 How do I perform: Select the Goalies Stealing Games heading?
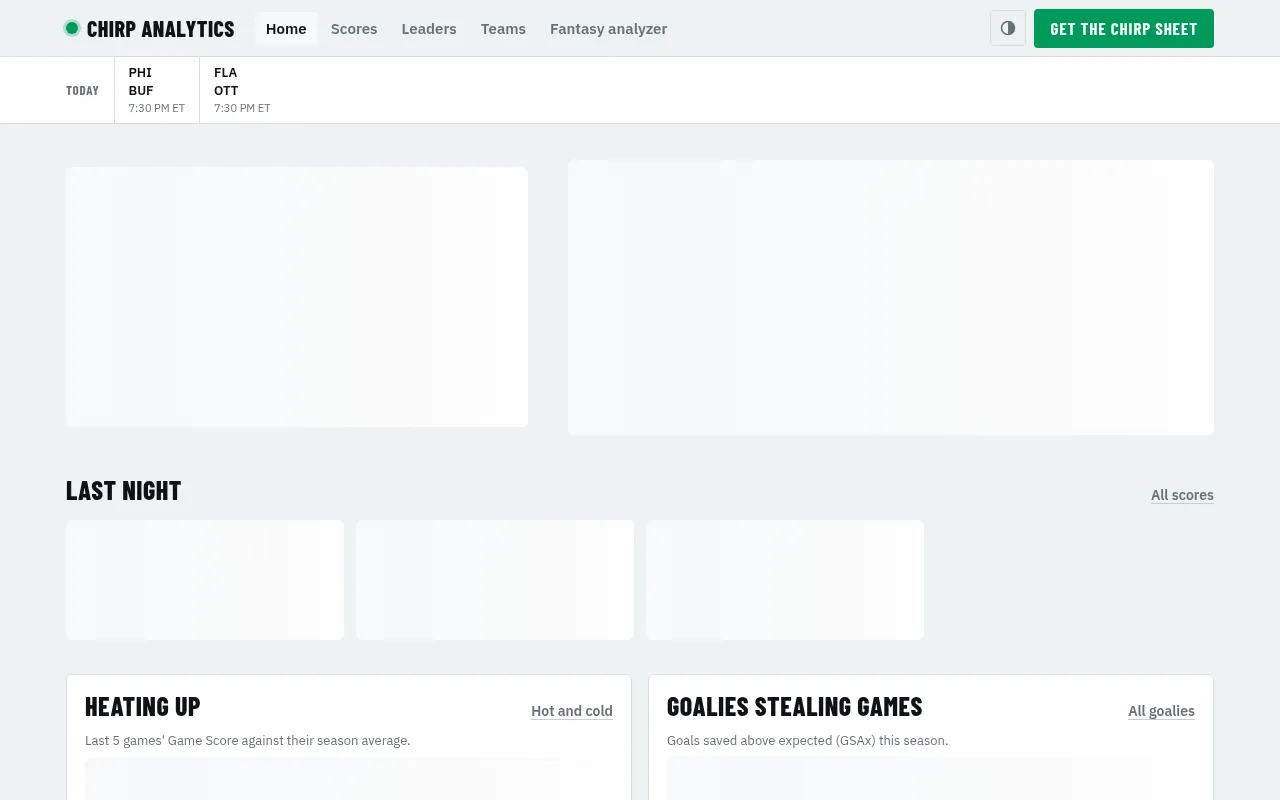point(795,706)
